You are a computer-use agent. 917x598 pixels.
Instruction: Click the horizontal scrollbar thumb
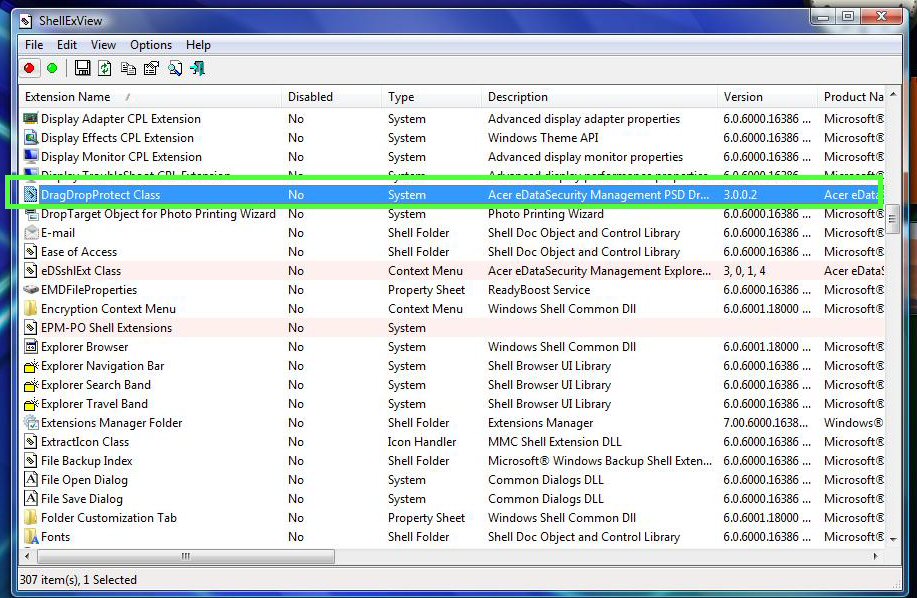point(185,556)
